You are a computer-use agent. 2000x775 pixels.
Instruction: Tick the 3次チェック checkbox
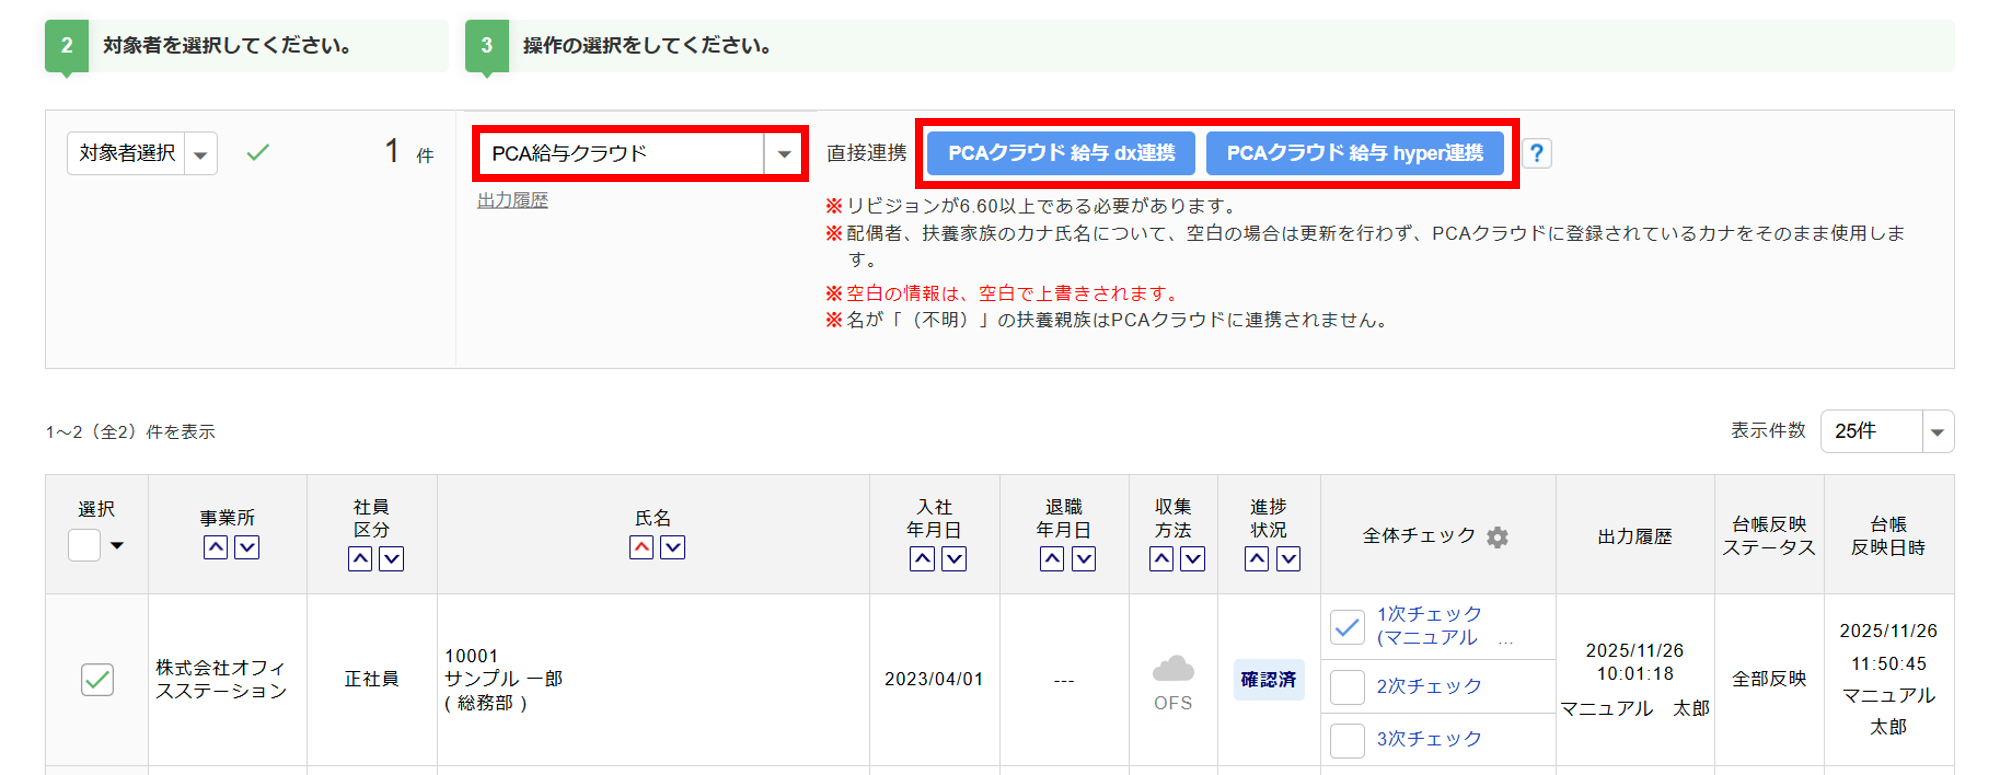1347,740
